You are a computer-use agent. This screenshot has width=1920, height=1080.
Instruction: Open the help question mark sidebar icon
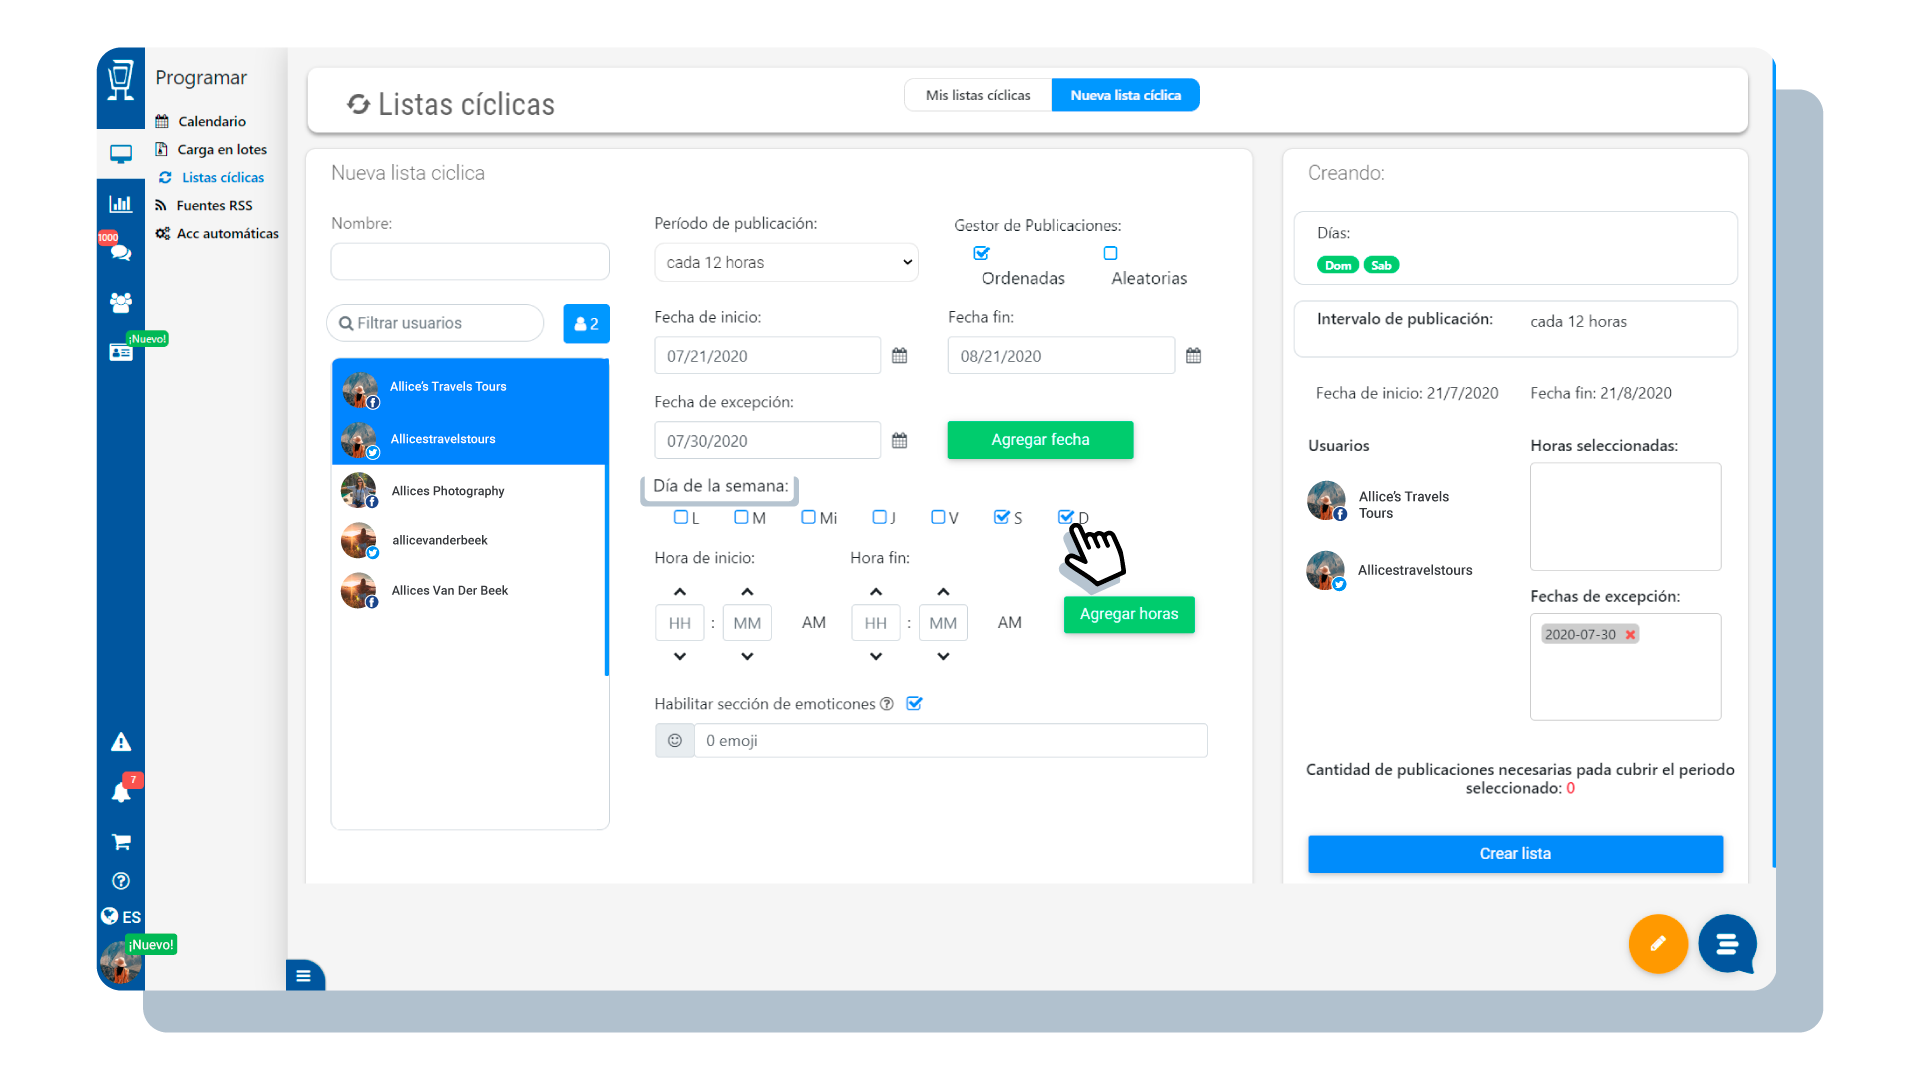click(x=121, y=881)
